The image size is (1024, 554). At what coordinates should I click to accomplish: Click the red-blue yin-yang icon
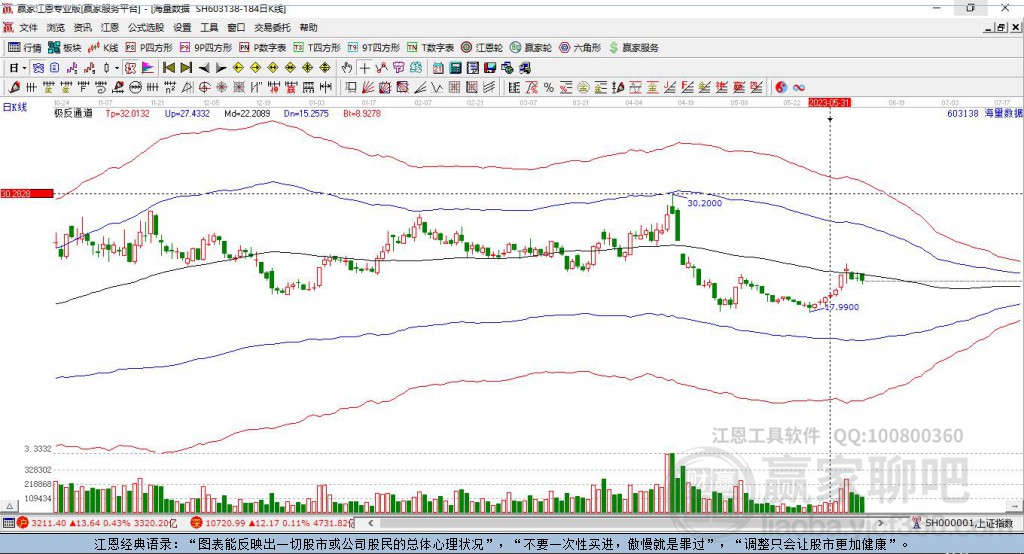click(781, 88)
